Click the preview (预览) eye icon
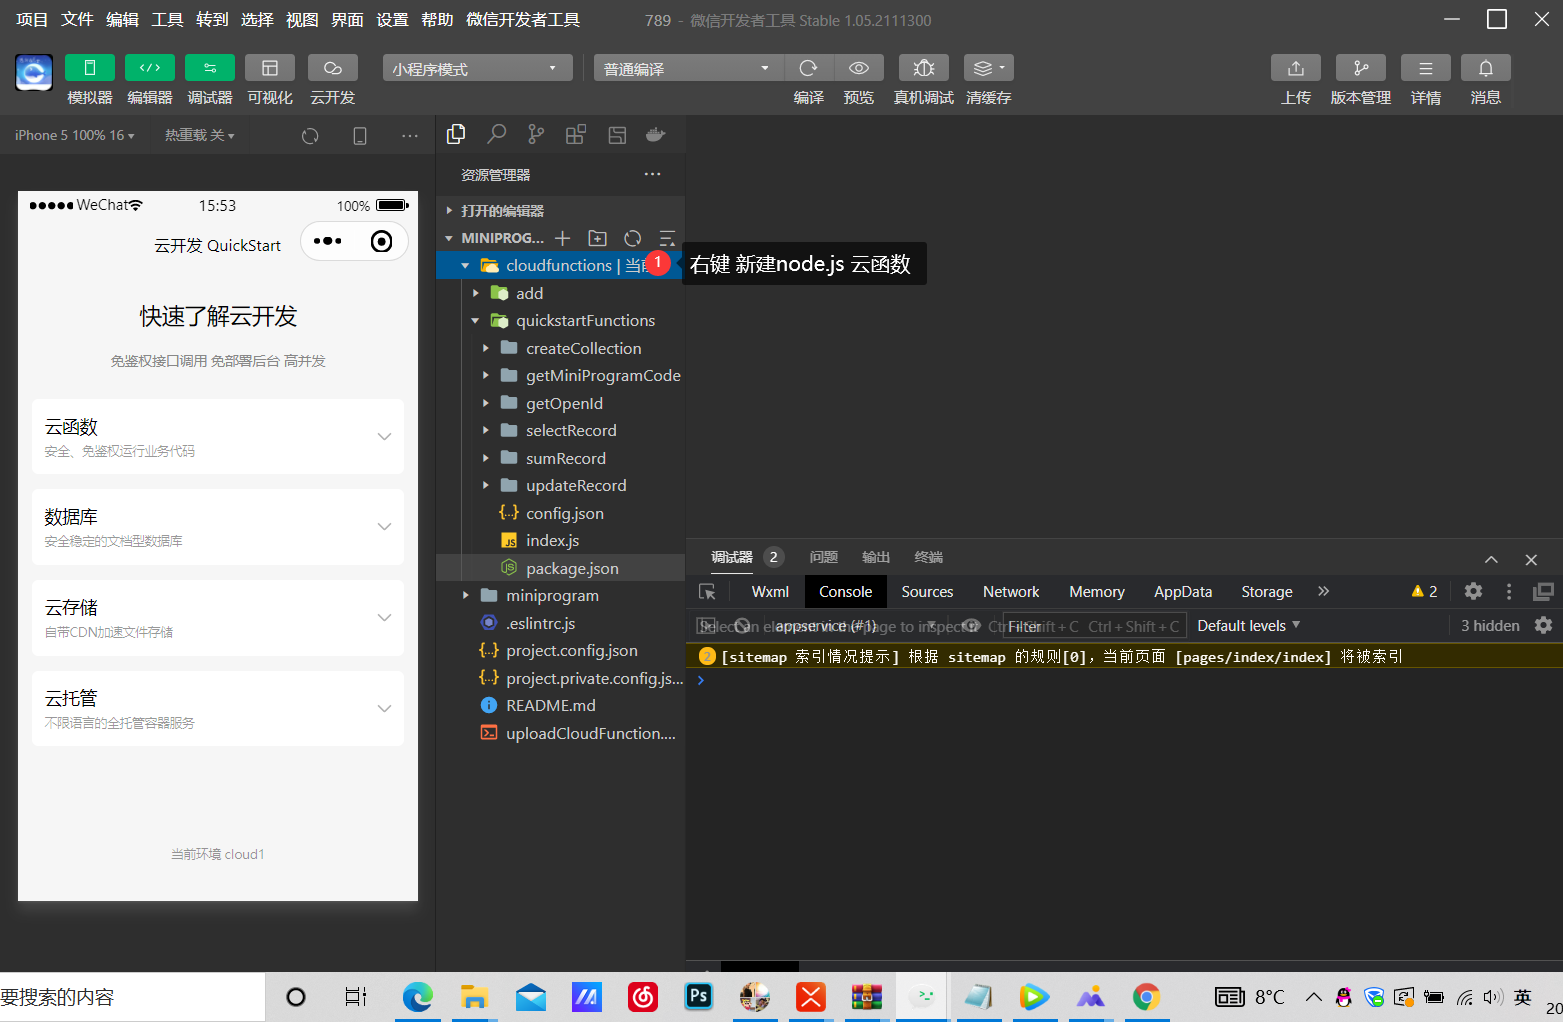The image size is (1563, 1022). point(859,68)
